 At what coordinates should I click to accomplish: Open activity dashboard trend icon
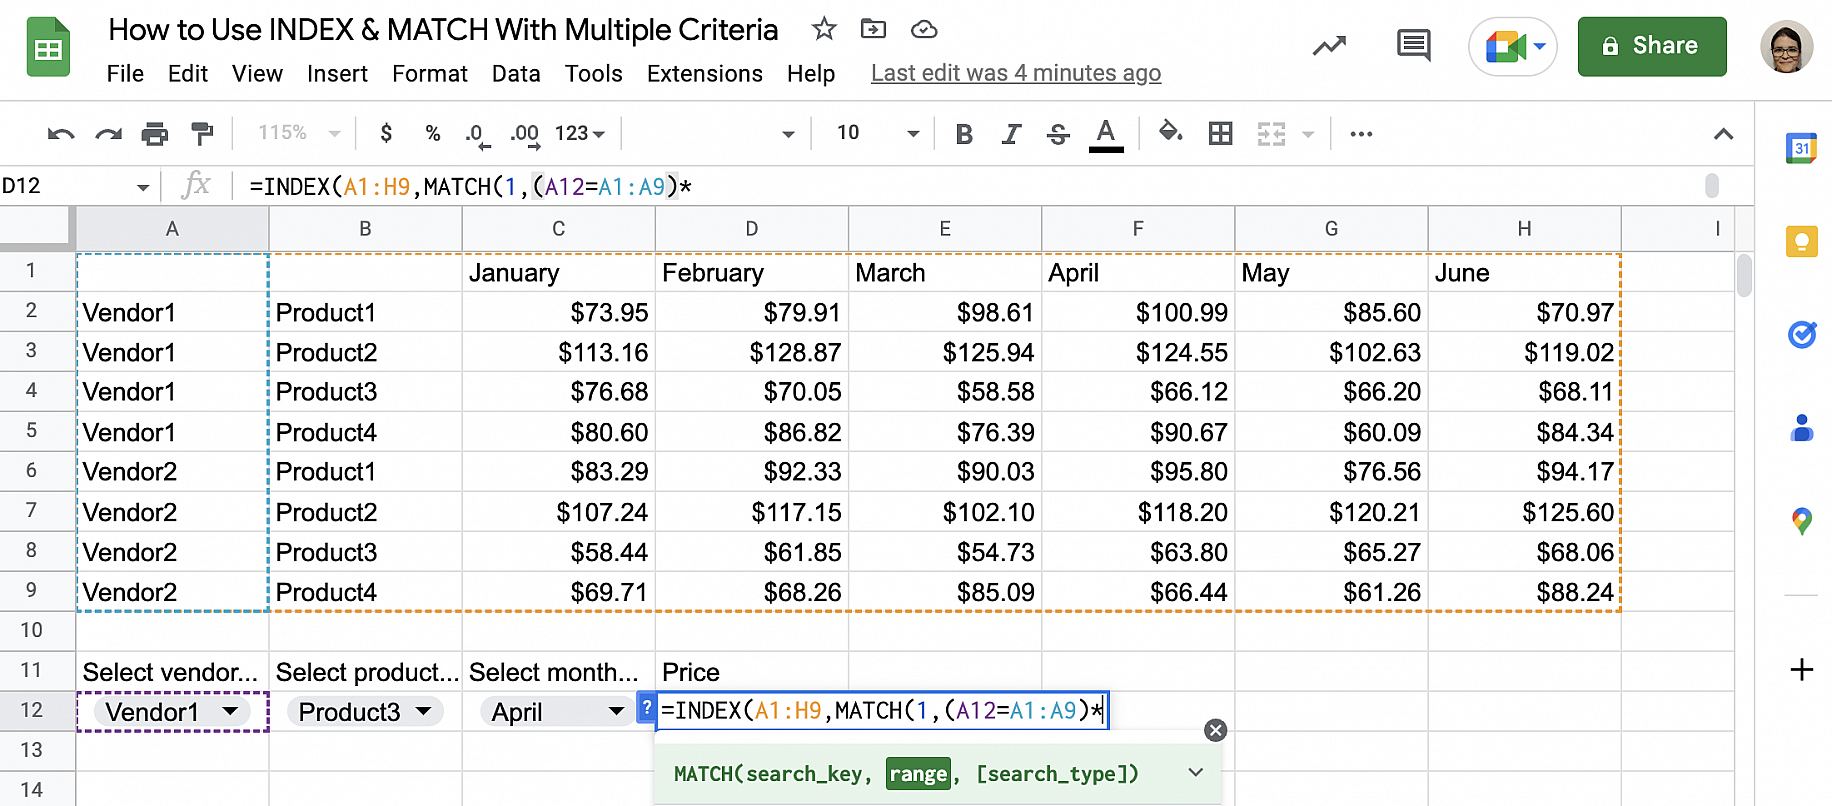tap(1329, 46)
